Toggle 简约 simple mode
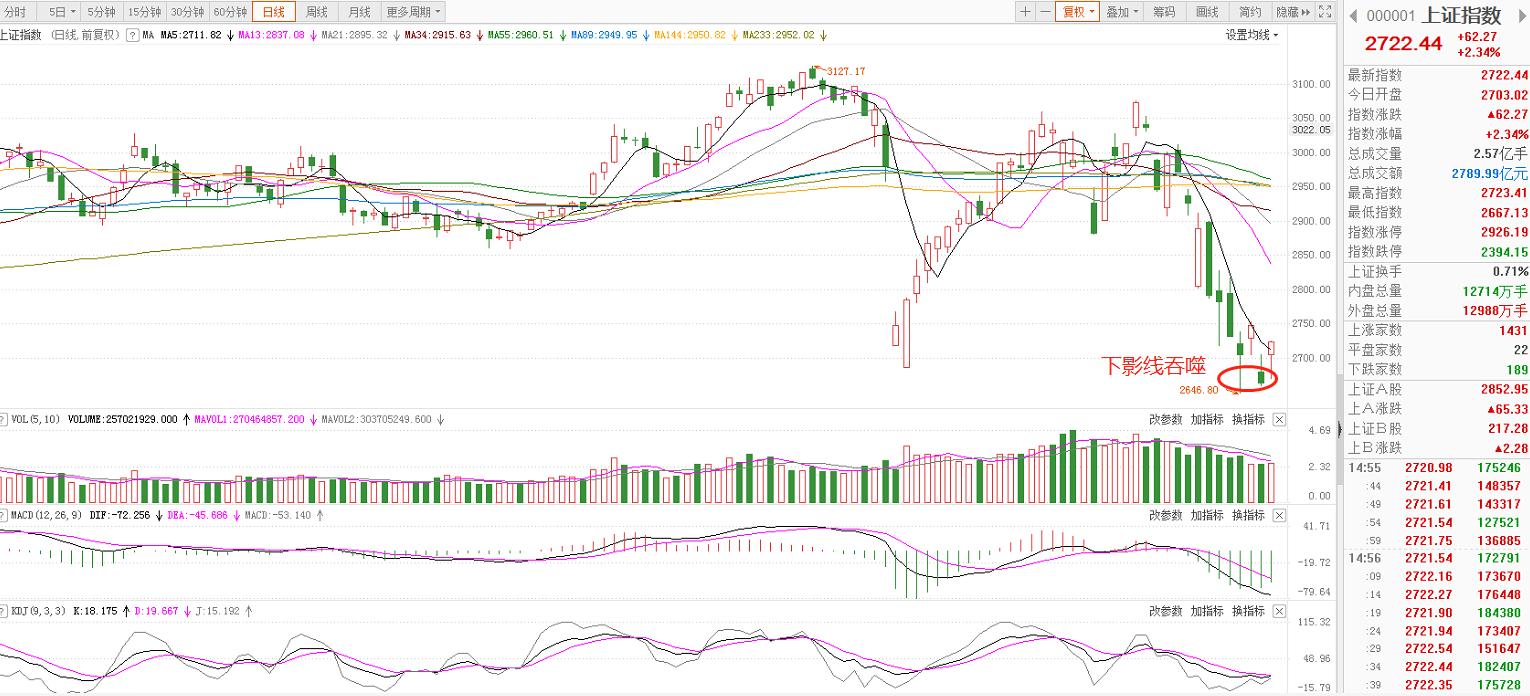The height and width of the screenshot is (696, 1530). (x=1250, y=12)
